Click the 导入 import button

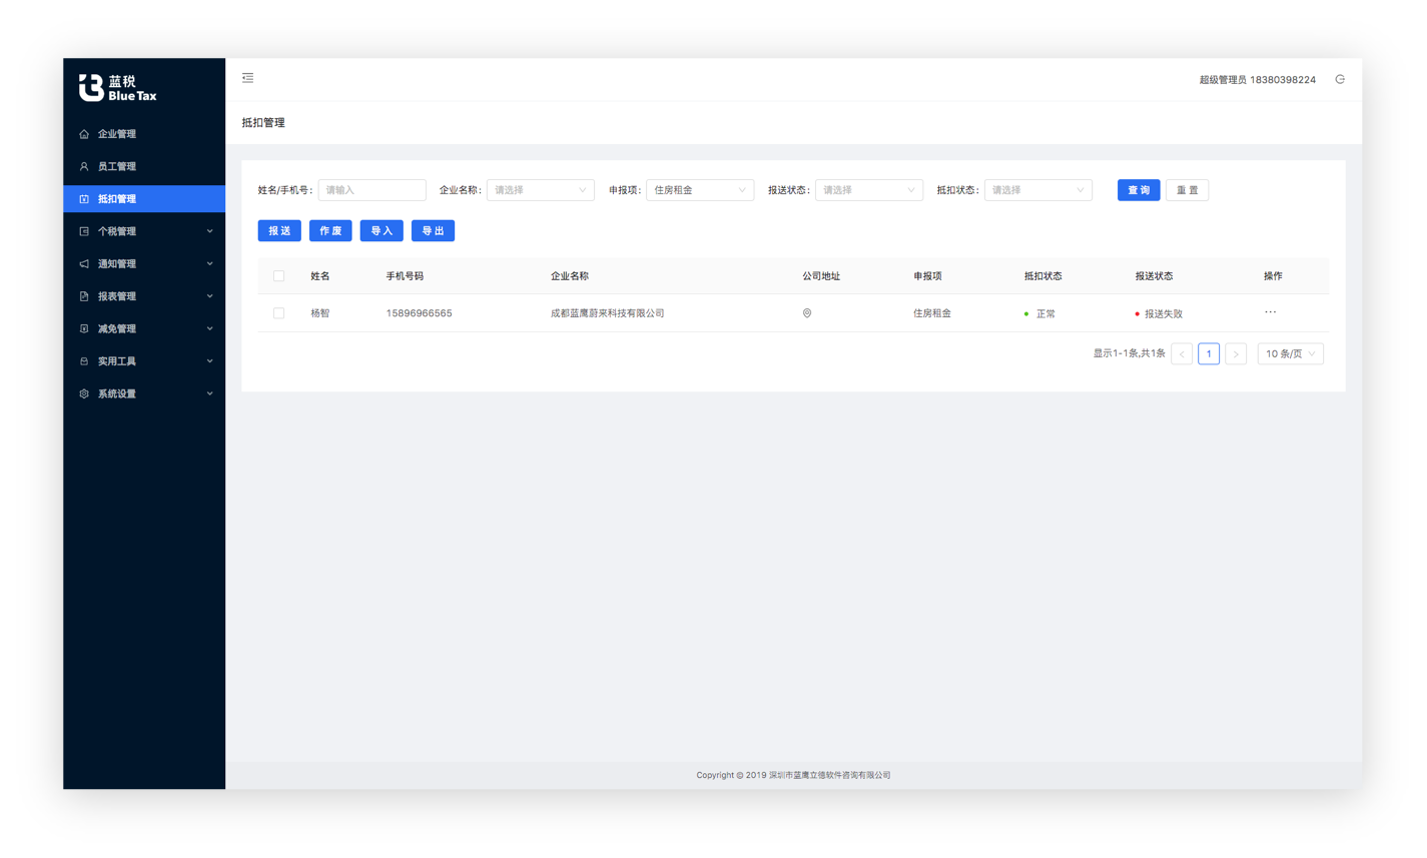381,231
